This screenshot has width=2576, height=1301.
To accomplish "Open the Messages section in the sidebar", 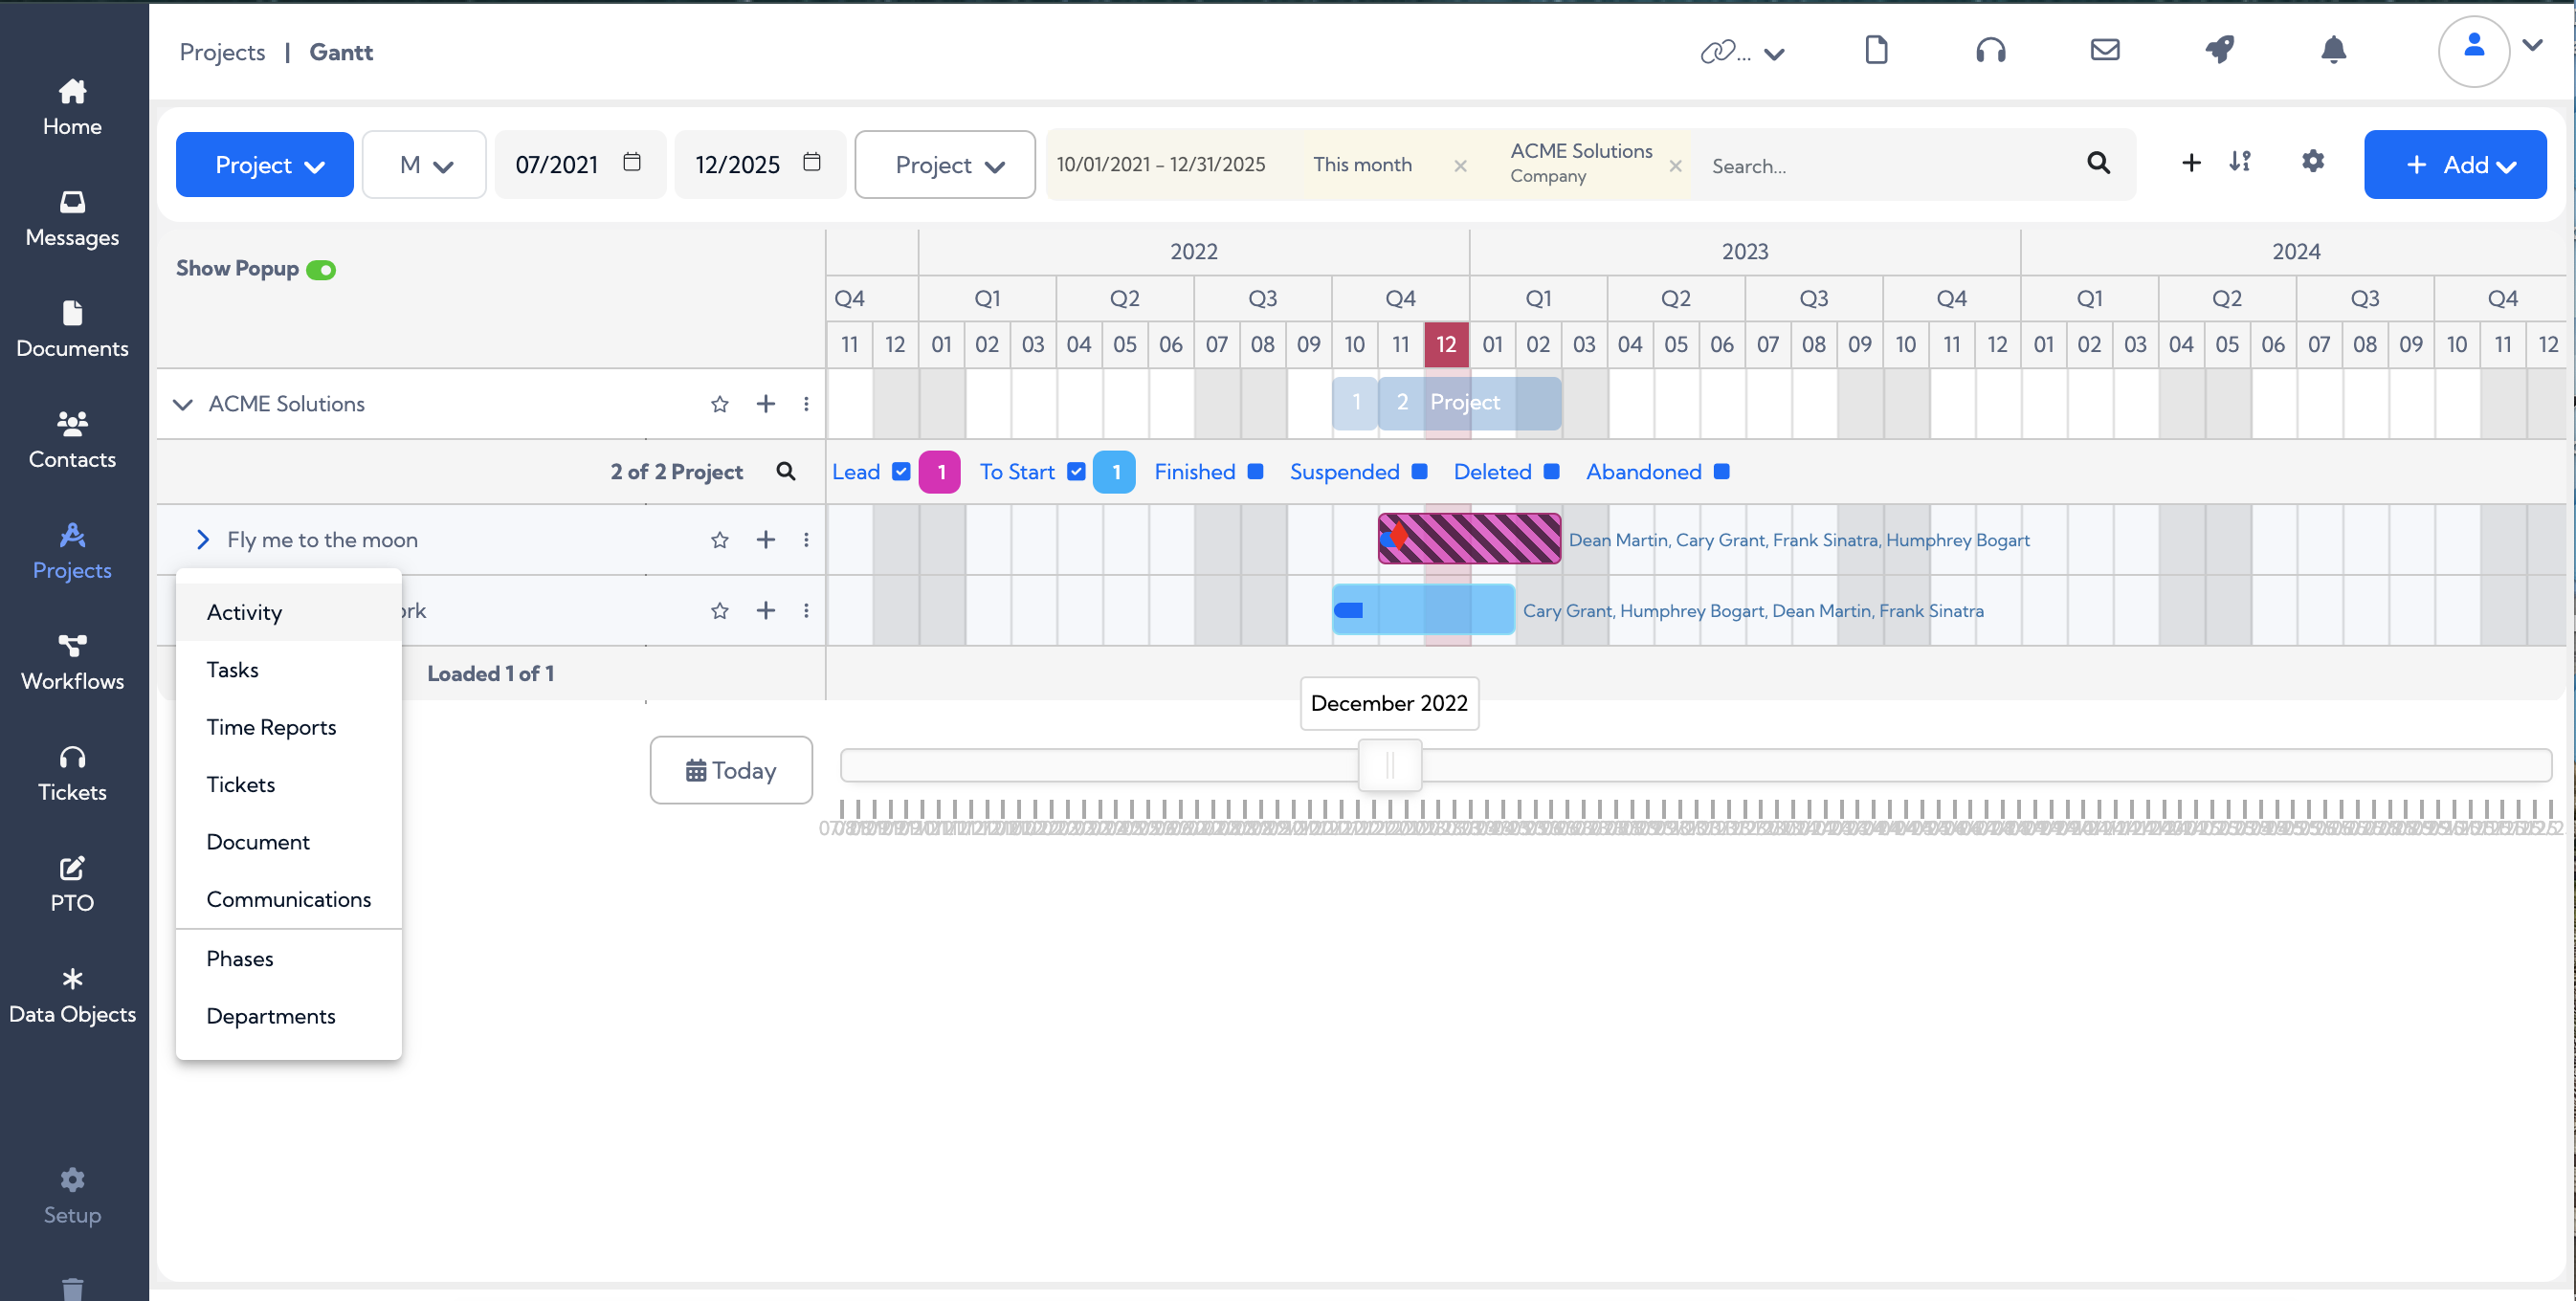I will click(x=71, y=217).
